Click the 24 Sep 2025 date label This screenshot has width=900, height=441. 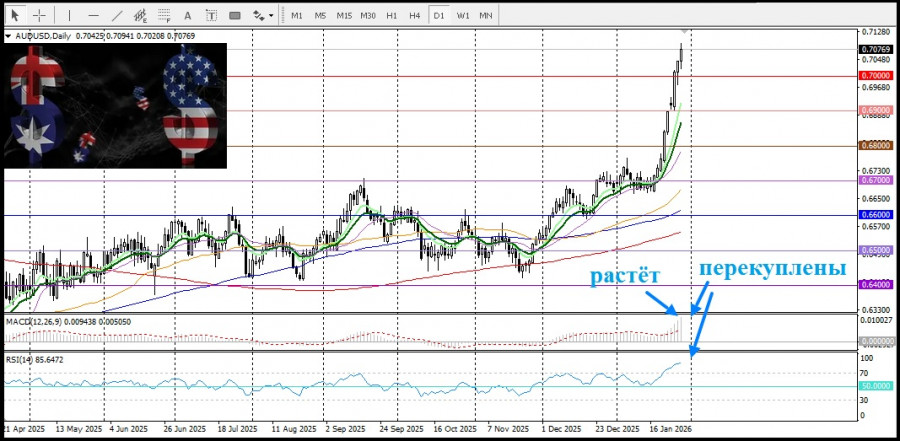[399, 430]
